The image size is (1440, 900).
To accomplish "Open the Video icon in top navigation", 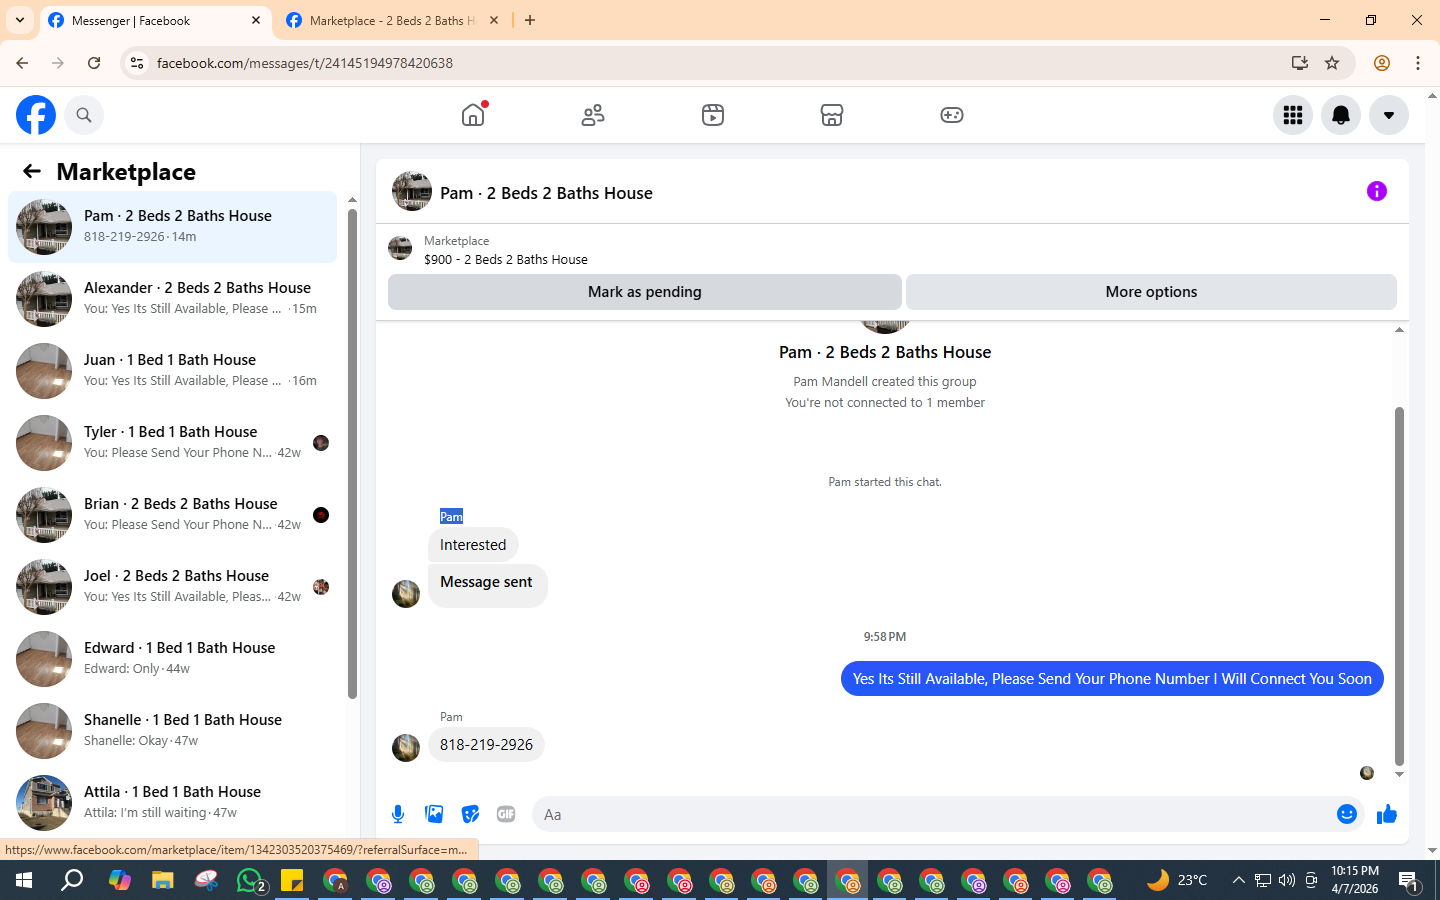I will 713,115.
